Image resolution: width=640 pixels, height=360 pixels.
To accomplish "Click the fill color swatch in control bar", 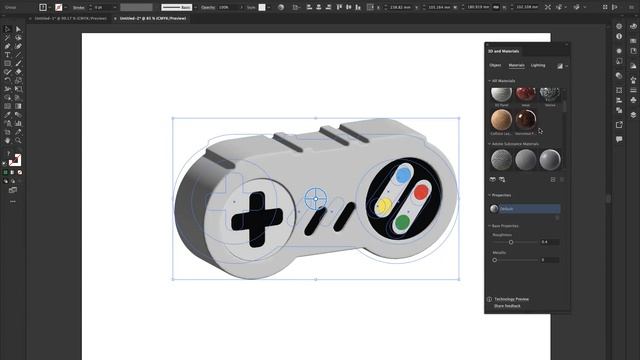I will click(43, 7).
